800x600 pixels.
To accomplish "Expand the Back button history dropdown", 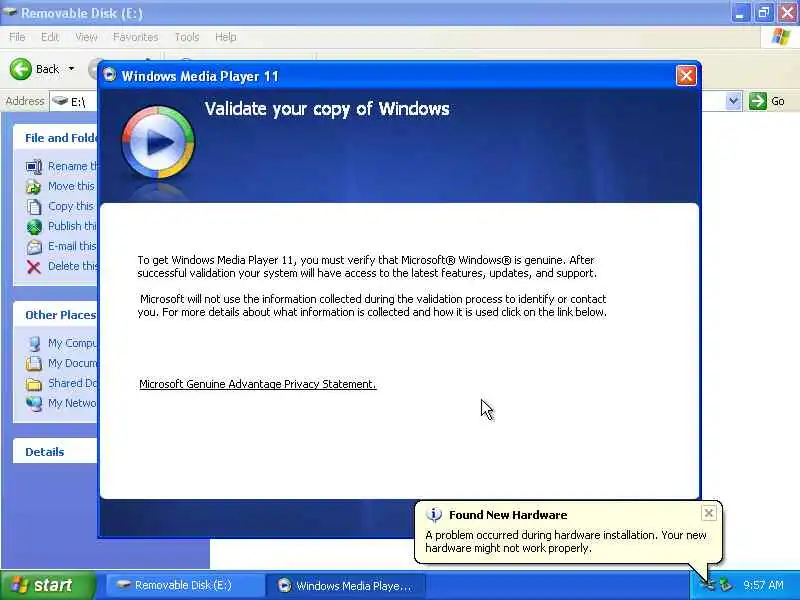I will (71, 68).
